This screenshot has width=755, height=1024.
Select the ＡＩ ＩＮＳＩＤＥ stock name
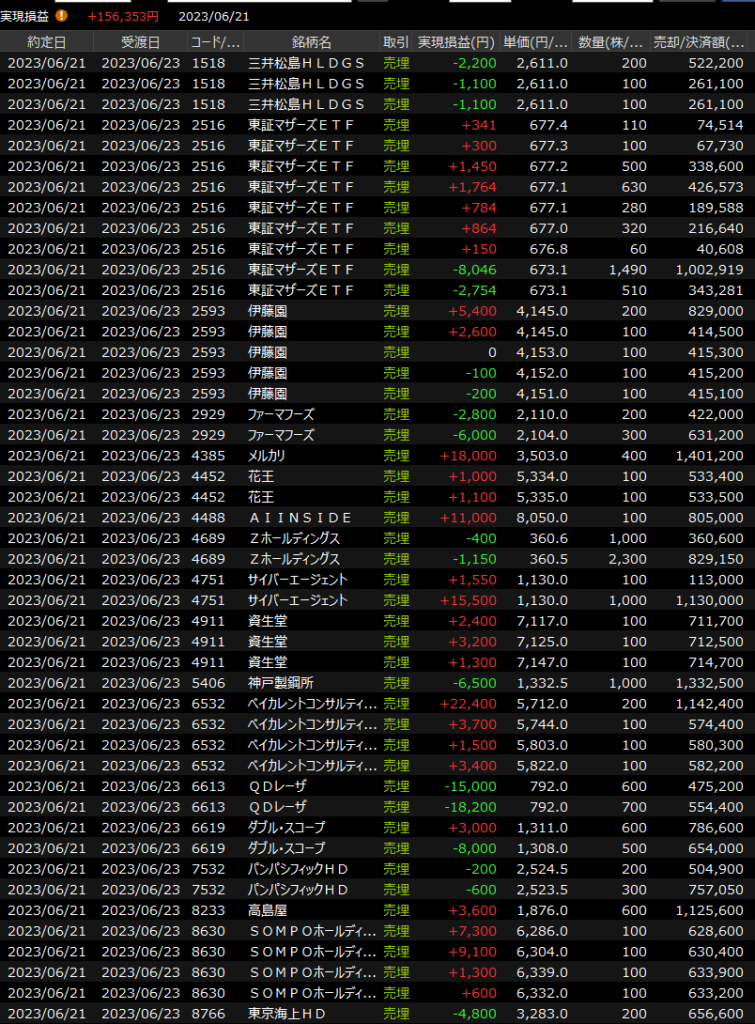click(x=300, y=517)
